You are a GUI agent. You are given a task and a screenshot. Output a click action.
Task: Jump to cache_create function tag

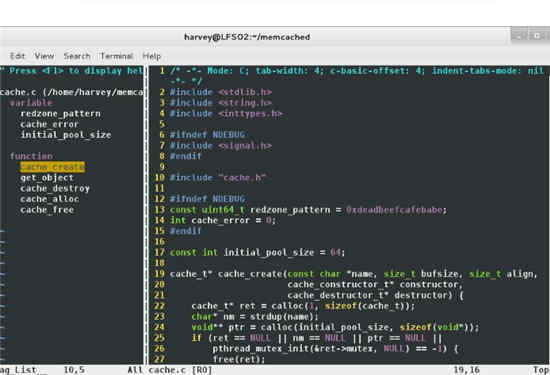[x=52, y=167]
